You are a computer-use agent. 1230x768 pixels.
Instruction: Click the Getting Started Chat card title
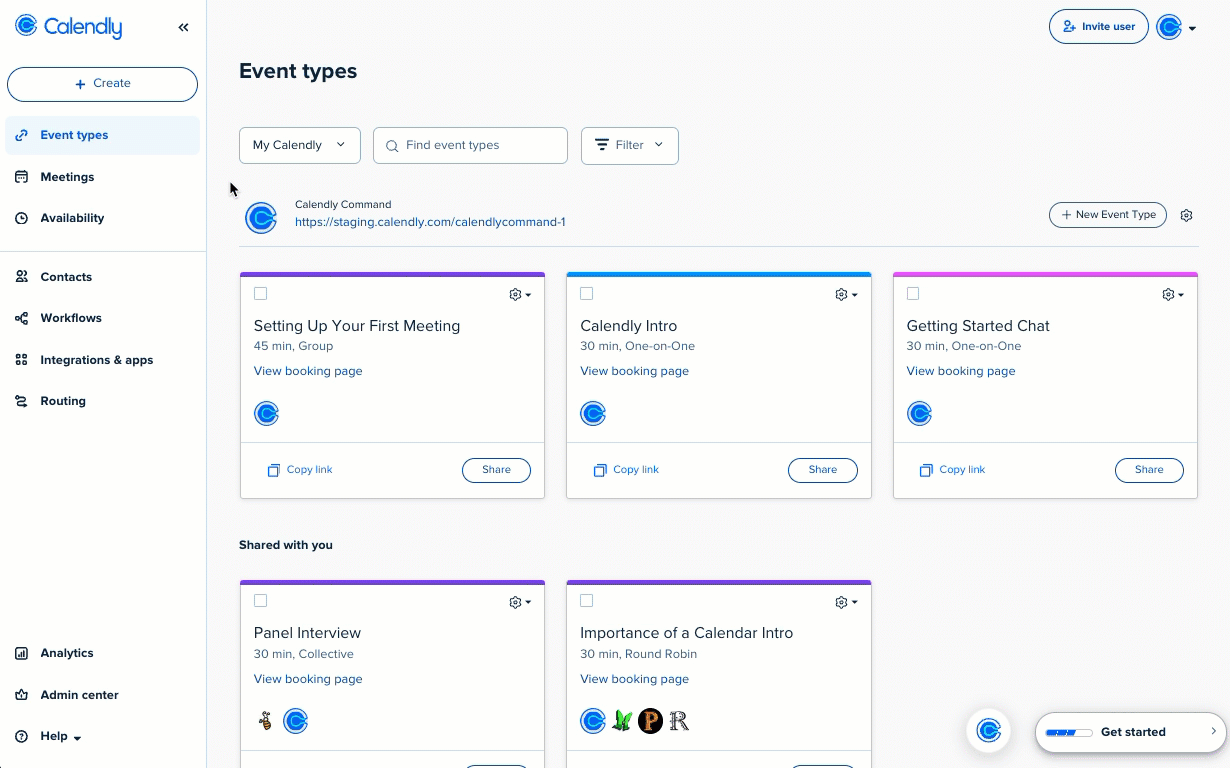[978, 326]
